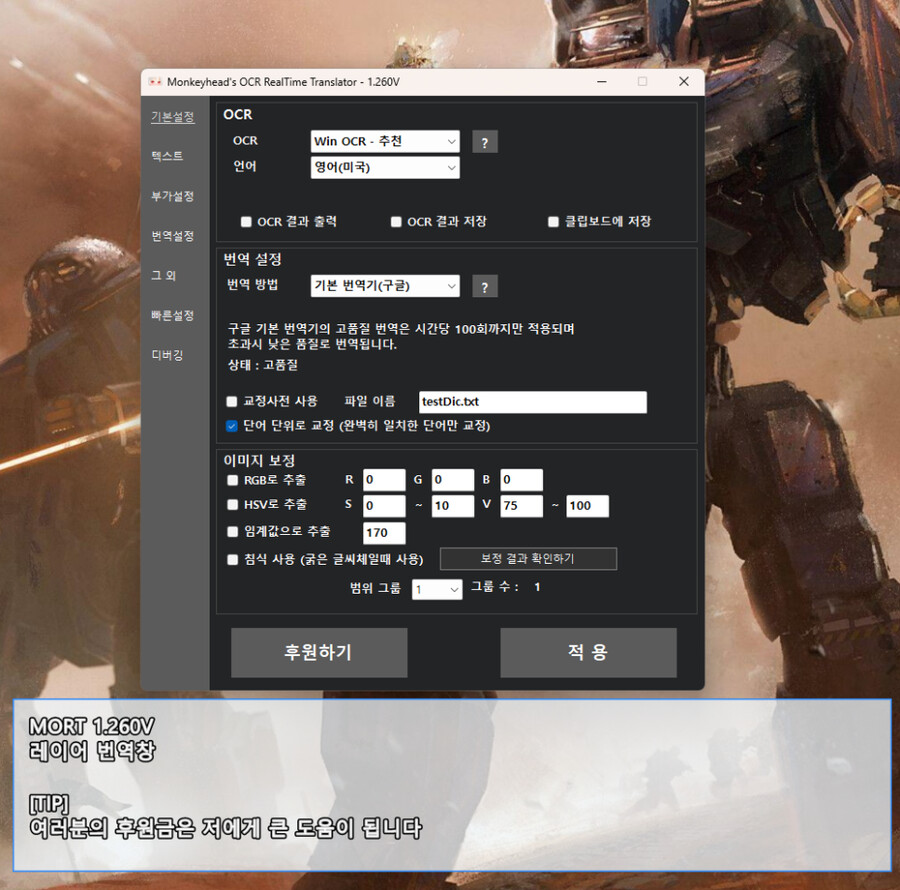
Task: Click the 후원하기 button
Action: (x=319, y=652)
